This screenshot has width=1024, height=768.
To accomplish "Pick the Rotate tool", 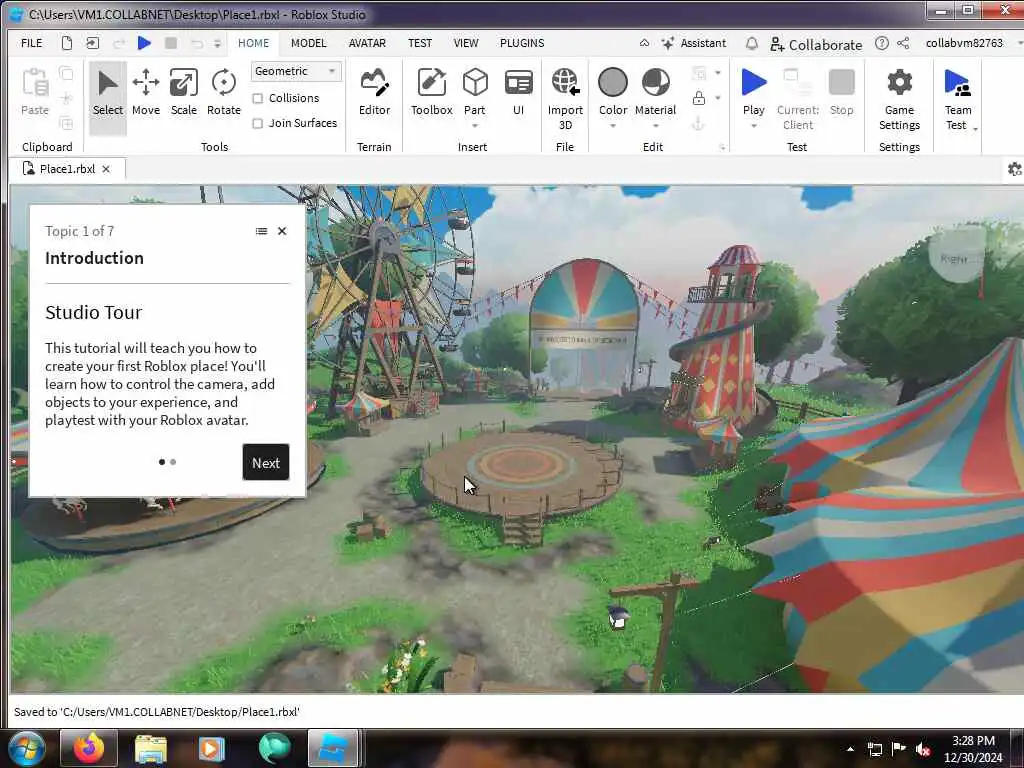I will (223, 93).
